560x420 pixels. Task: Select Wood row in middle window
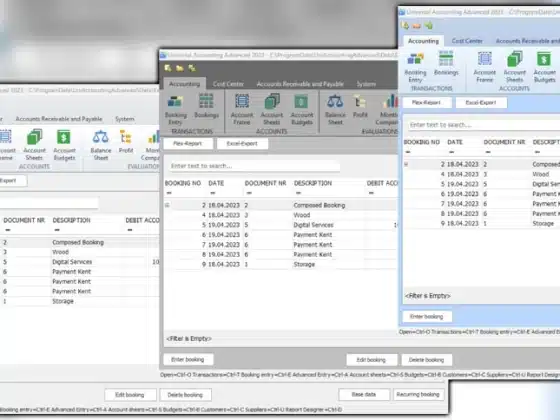(x=281, y=215)
